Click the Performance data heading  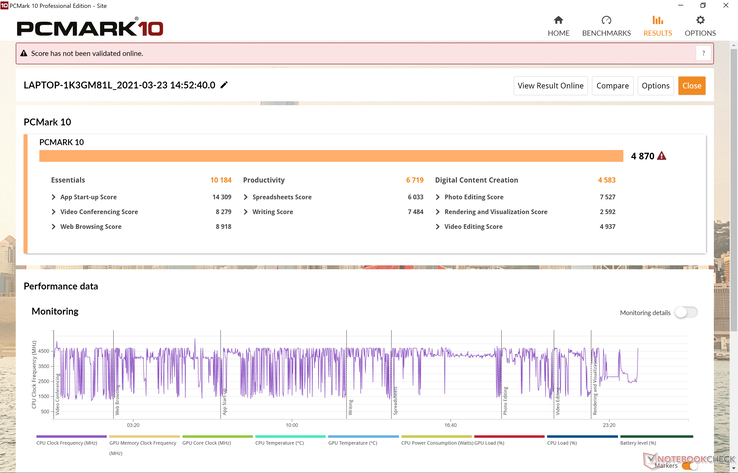(61, 286)
